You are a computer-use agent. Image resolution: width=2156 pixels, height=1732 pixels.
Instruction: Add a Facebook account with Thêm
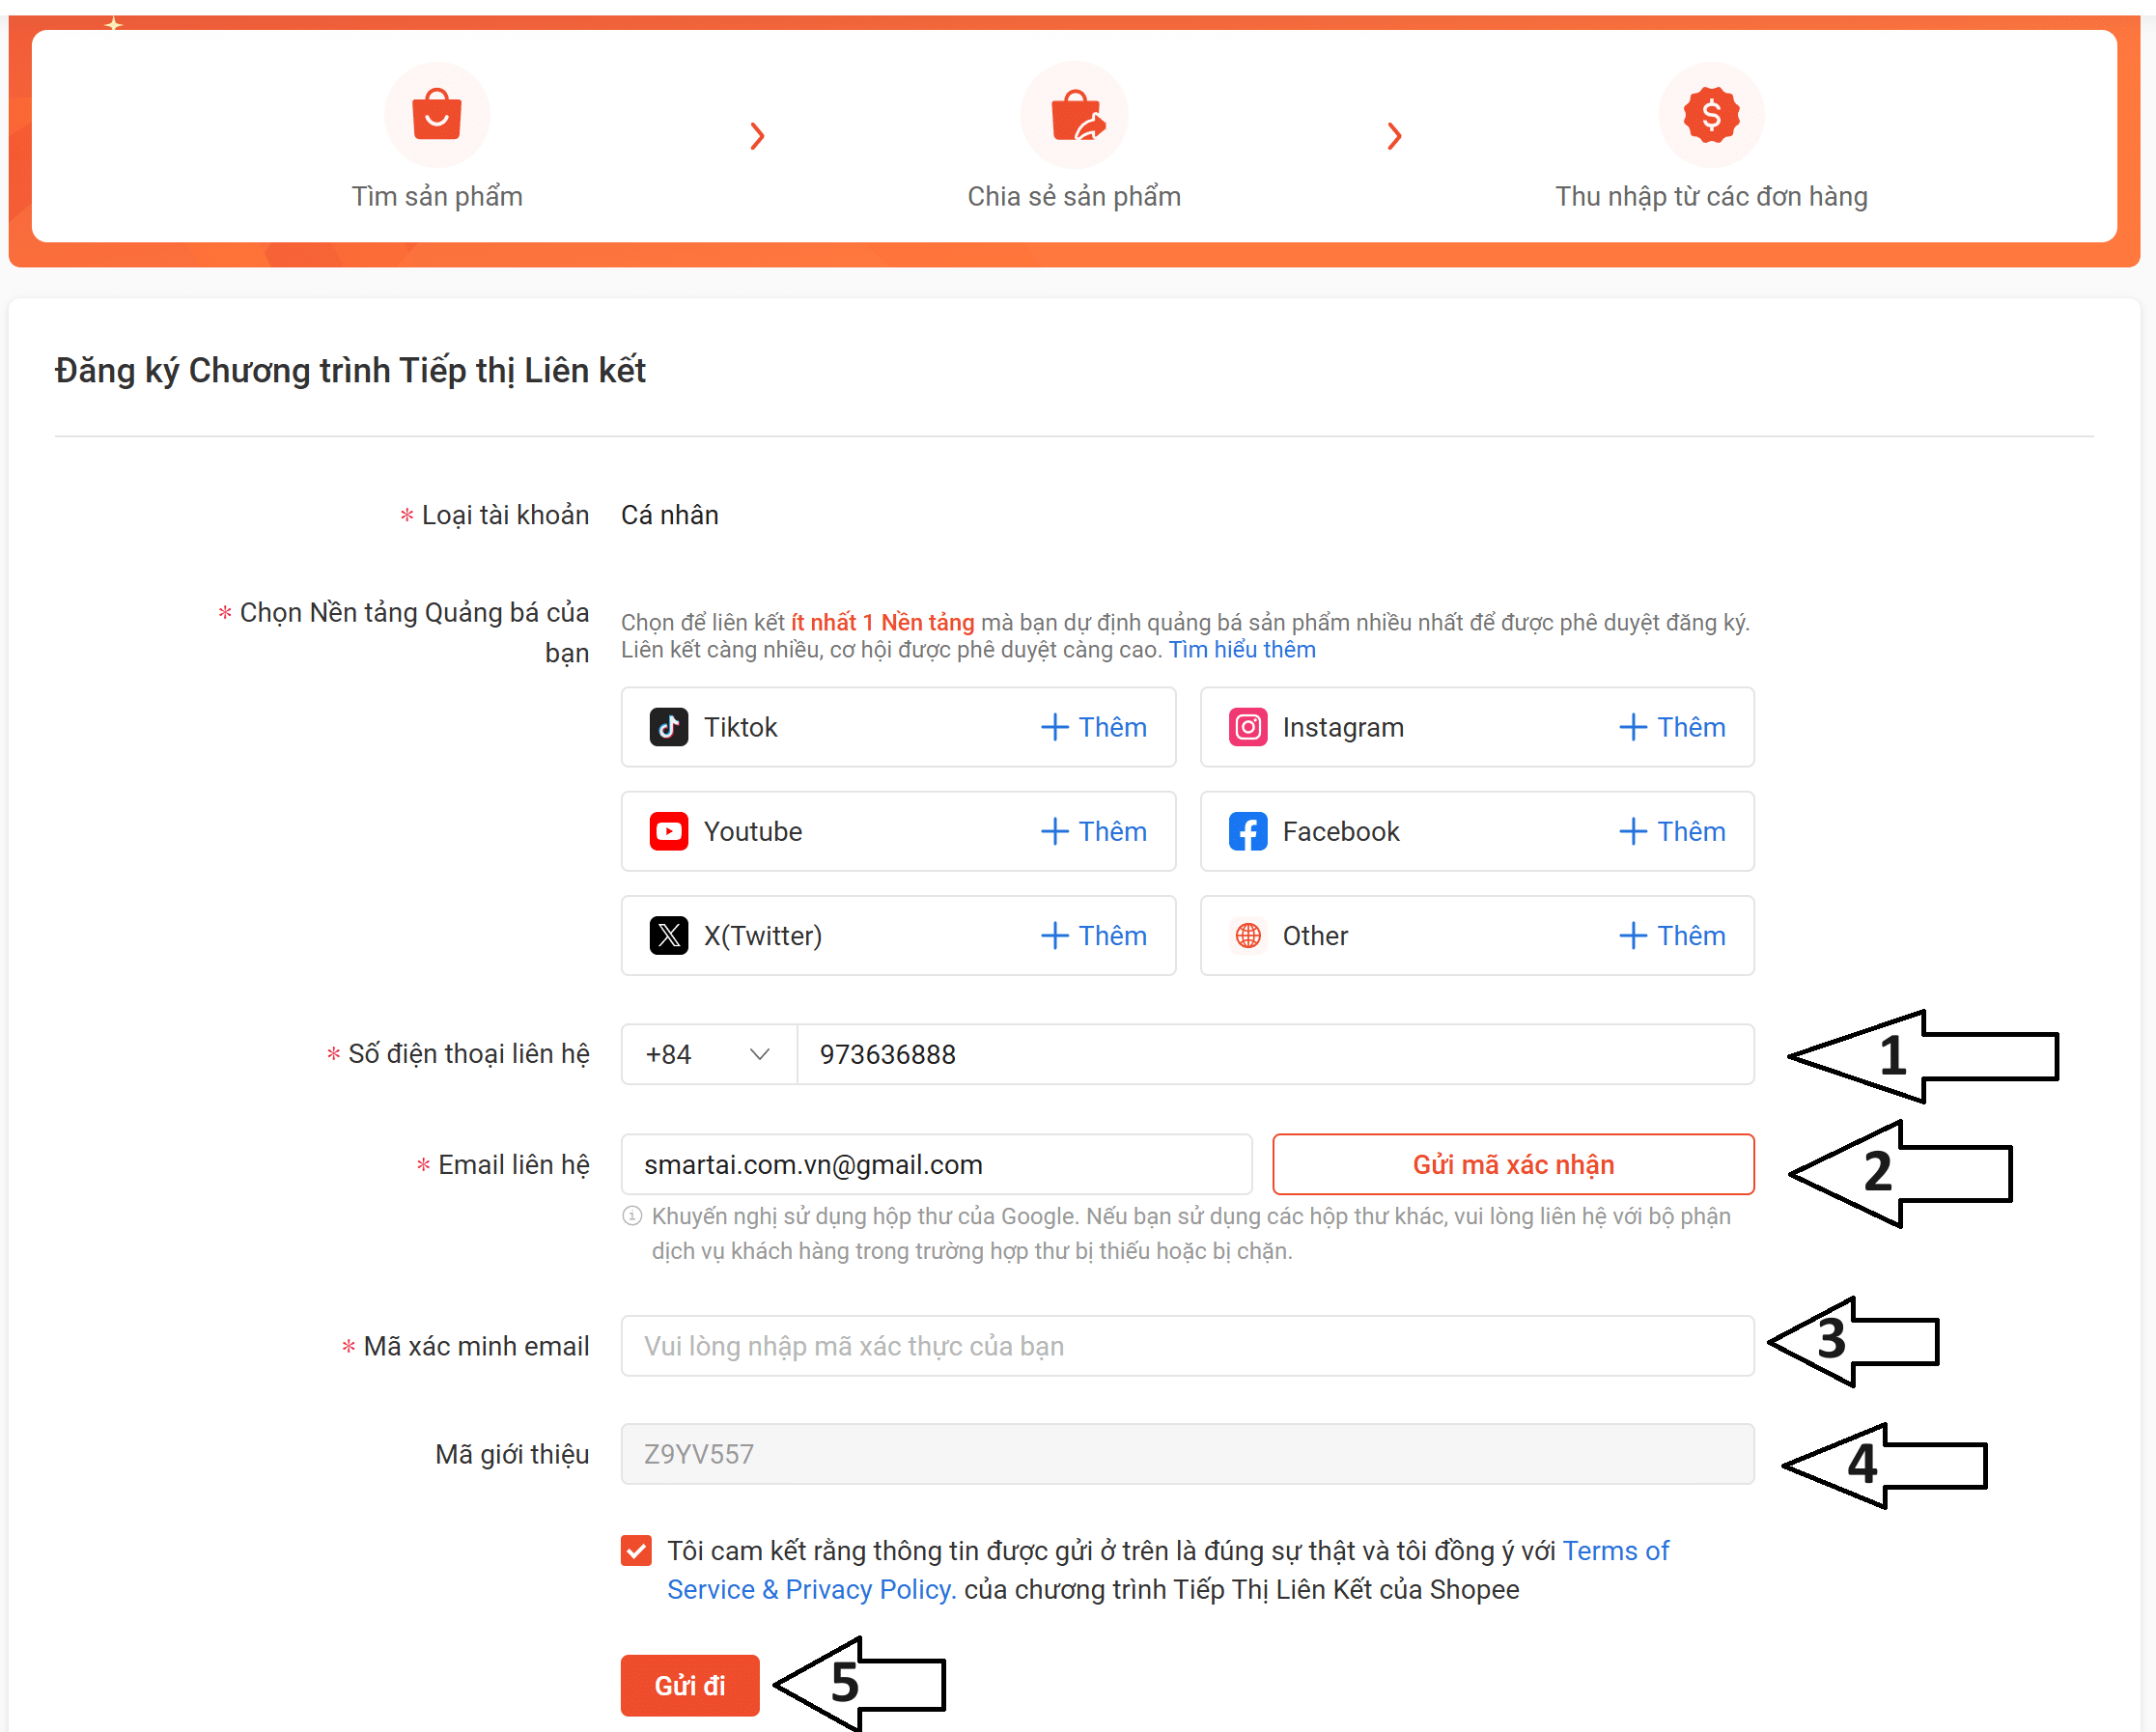click(x=1672, y=831)
